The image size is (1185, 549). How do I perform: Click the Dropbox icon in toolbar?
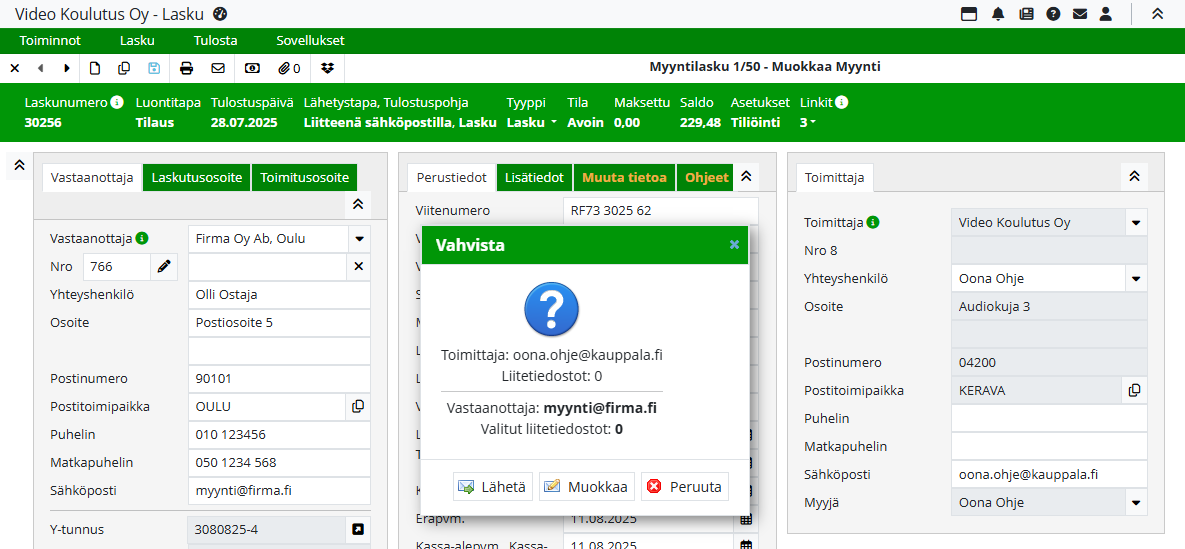(x=328, y=68)
